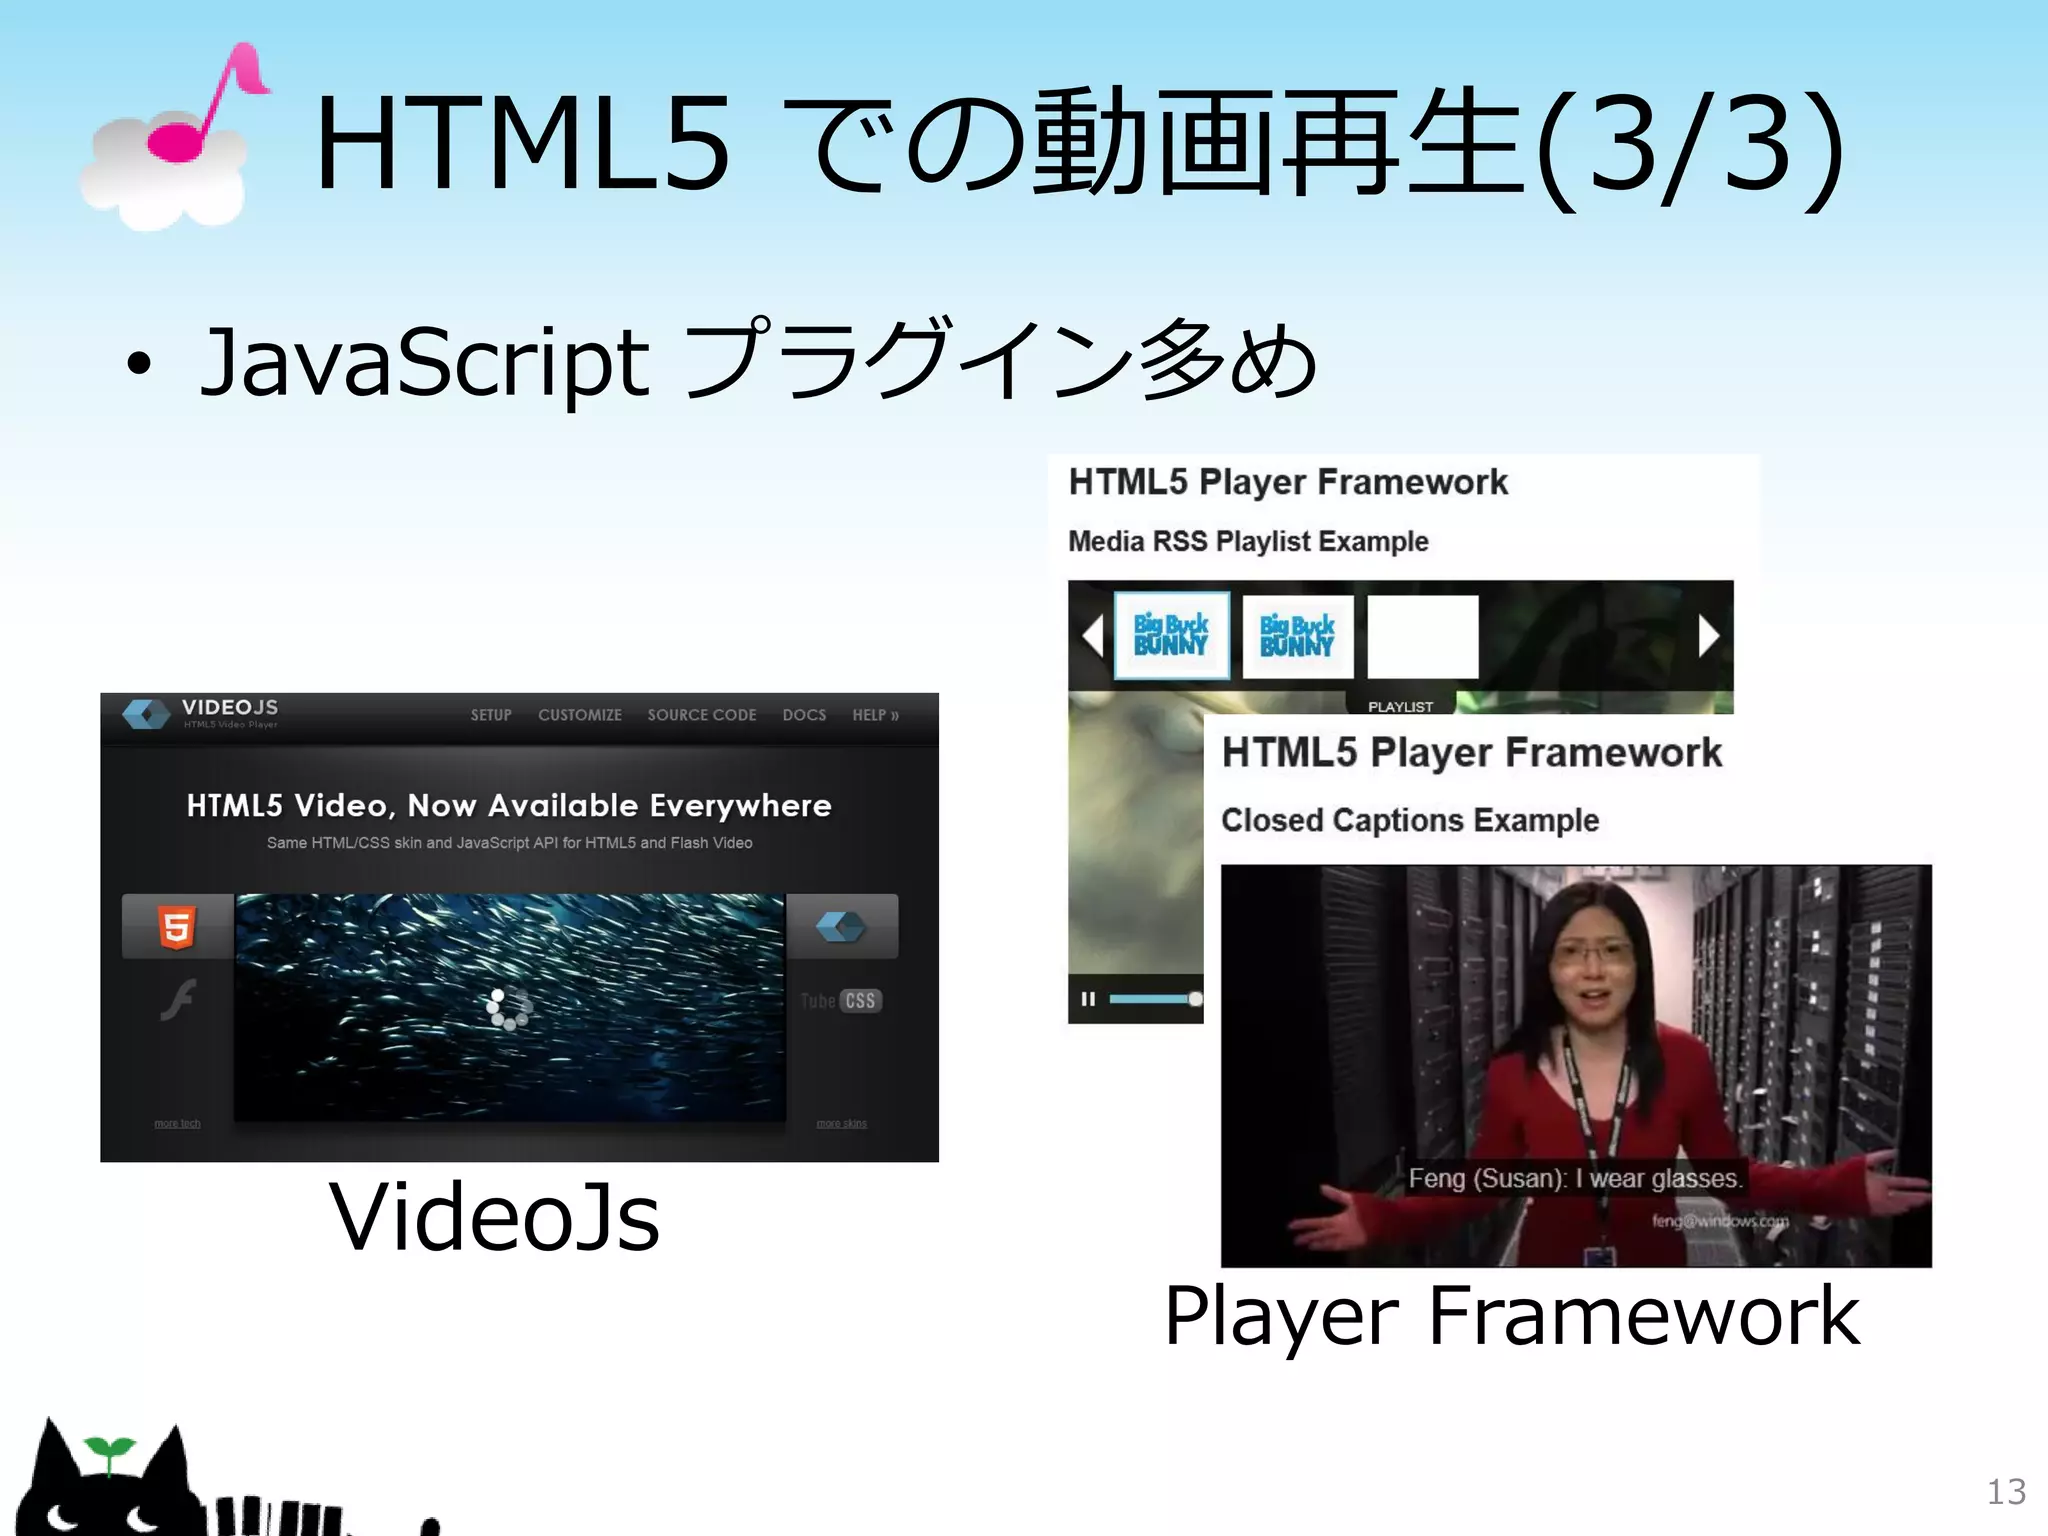2048x1536 pixels.
Task: Click the 'Feng (Susan): I wear glasses.' caption
Action: [x=1575, y=1178]
